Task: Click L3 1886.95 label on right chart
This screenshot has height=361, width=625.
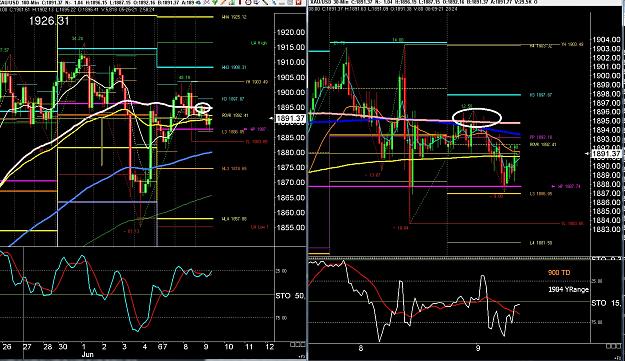Action: 541,194
